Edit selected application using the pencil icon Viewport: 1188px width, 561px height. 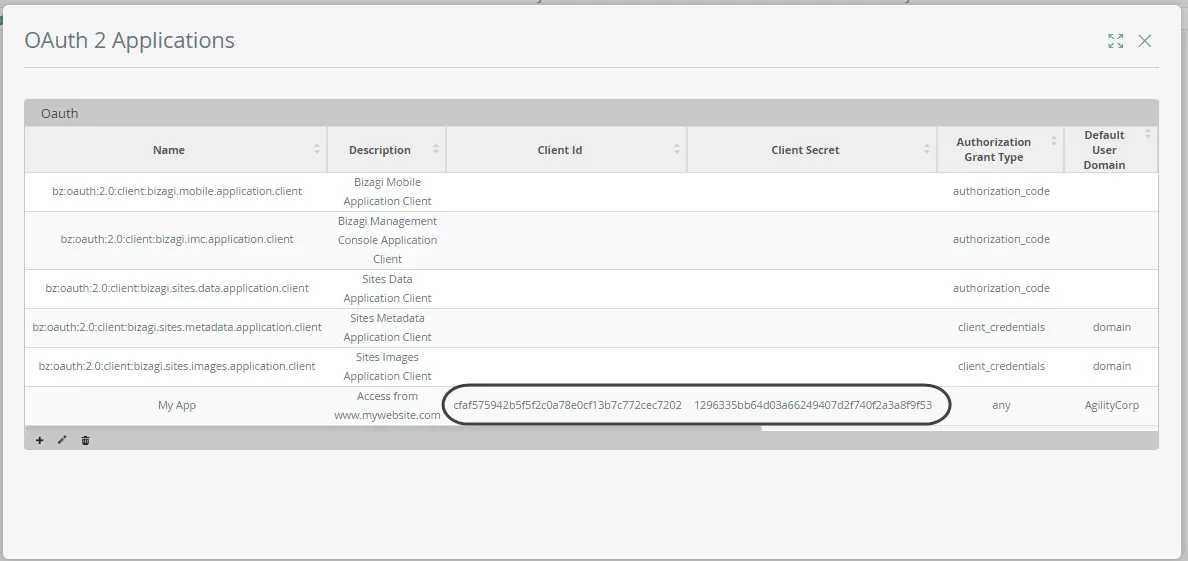click(x=62, y=440)
